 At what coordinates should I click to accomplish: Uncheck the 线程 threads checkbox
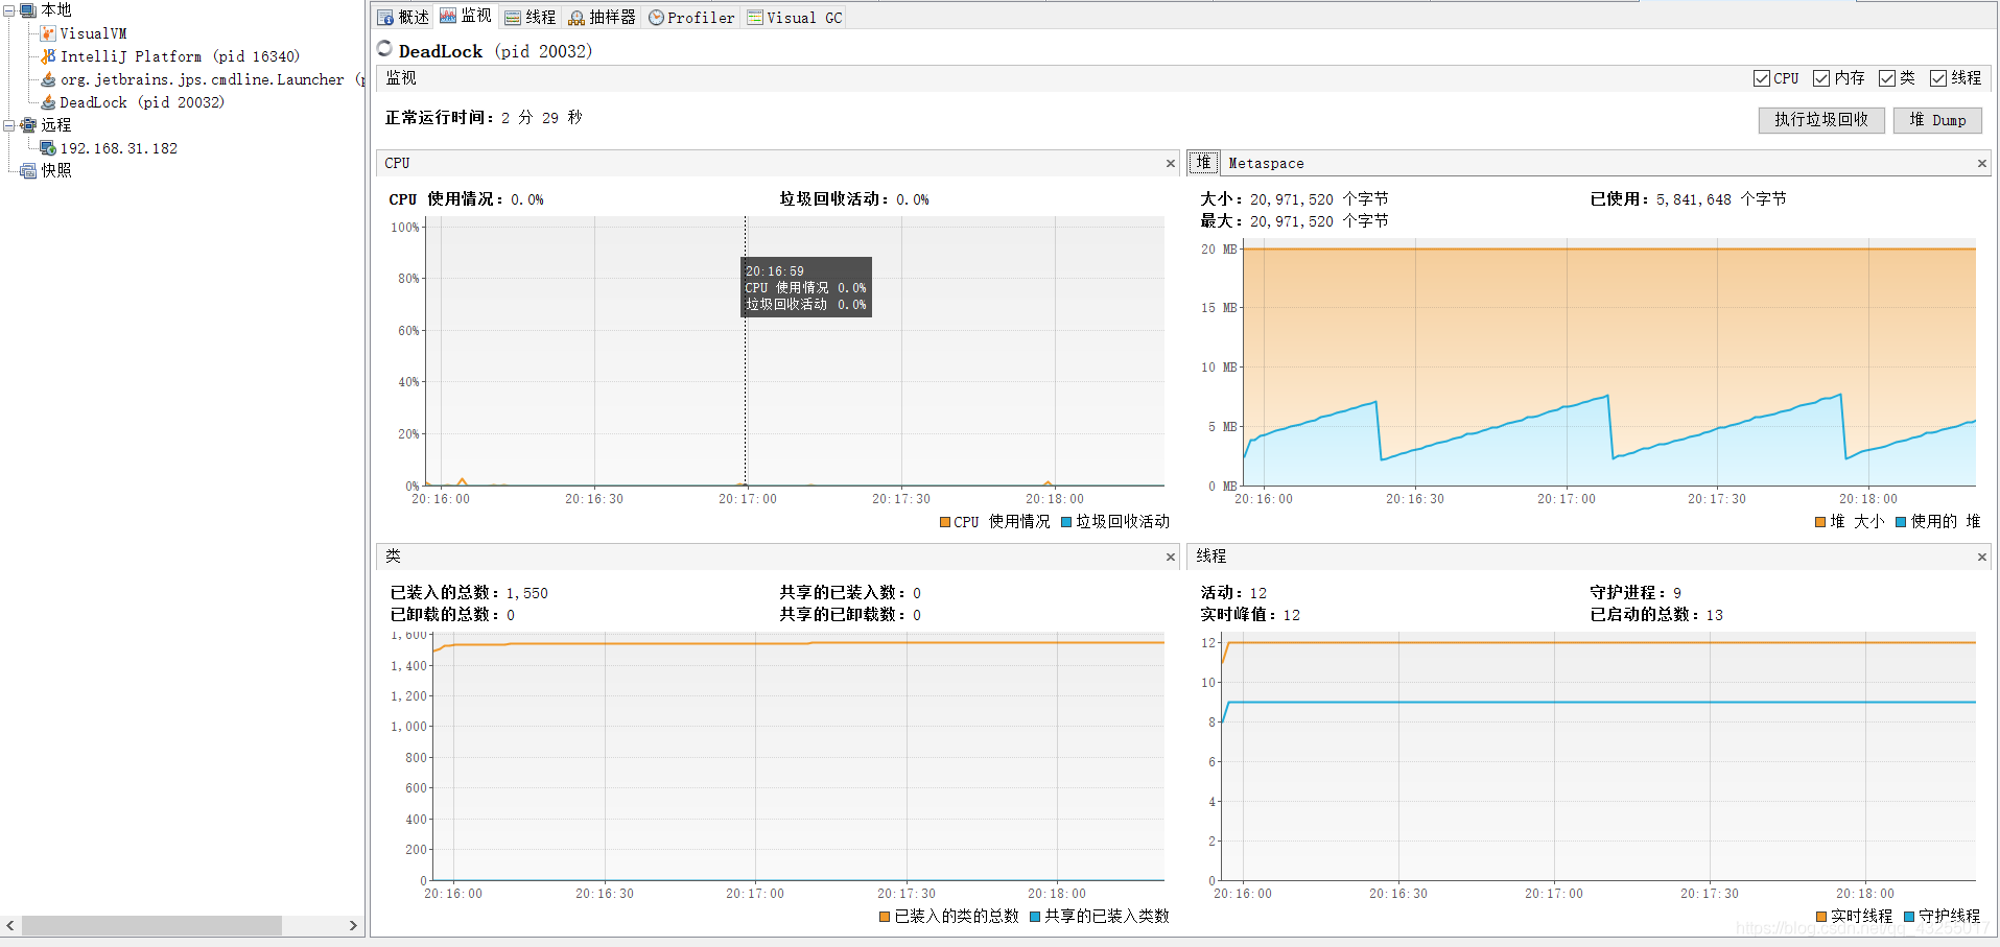(x=1938, y=78)
